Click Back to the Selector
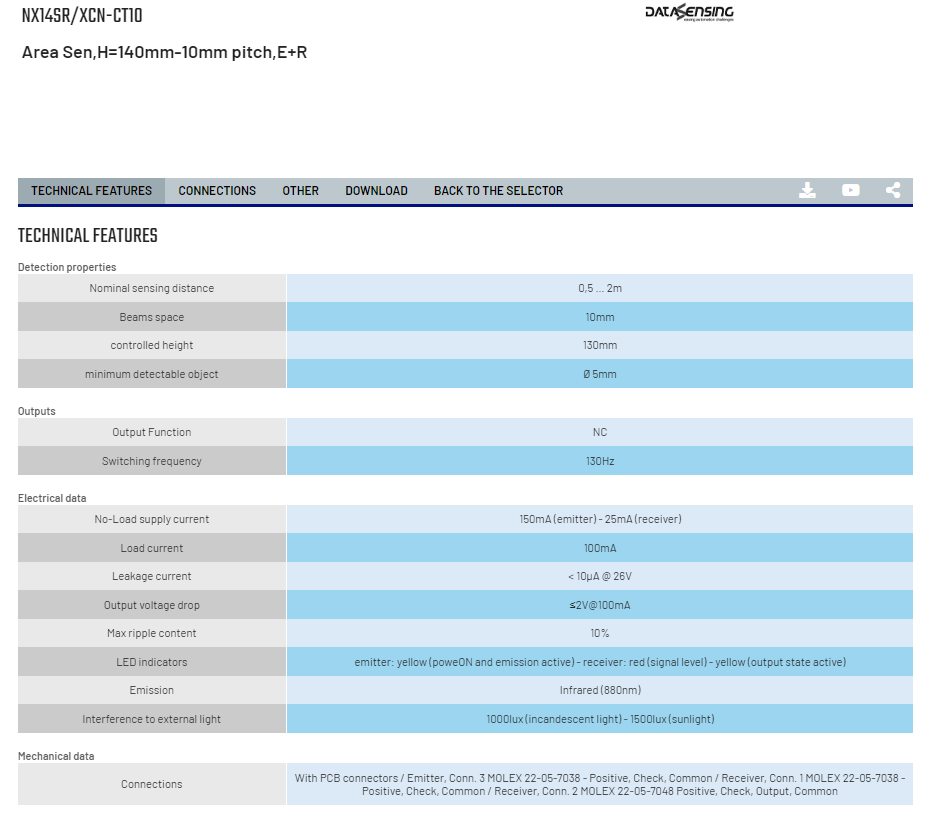Viewport: 950px width, 814px height. point(499,191)
